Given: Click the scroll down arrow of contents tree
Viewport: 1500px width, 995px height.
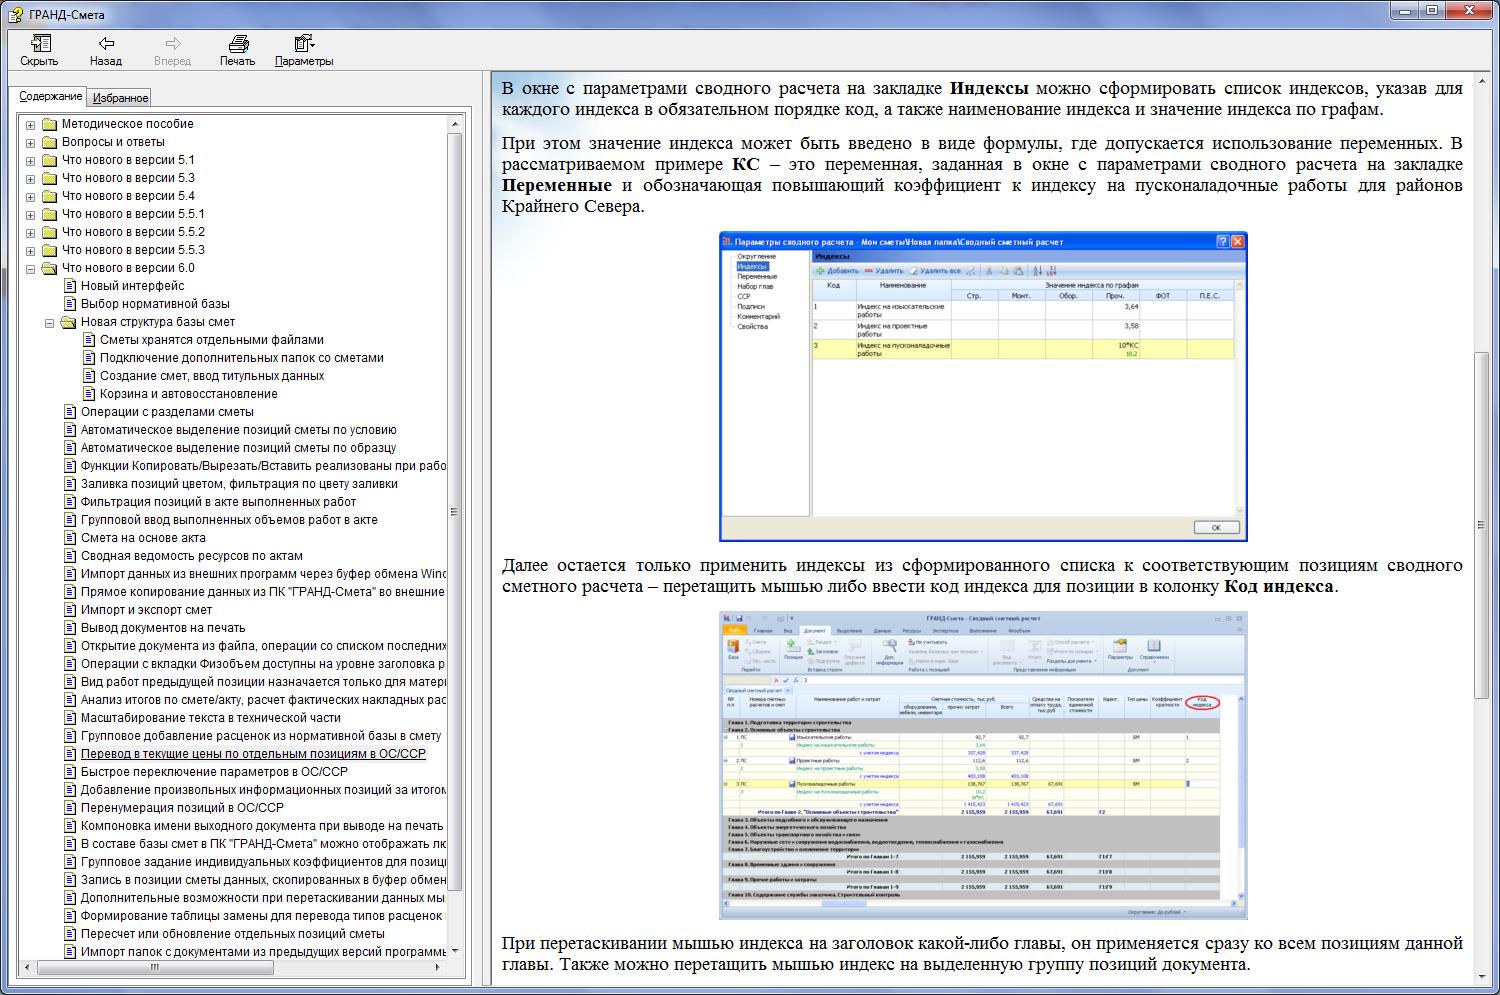Looking at the screenshot, I should 455,950.
